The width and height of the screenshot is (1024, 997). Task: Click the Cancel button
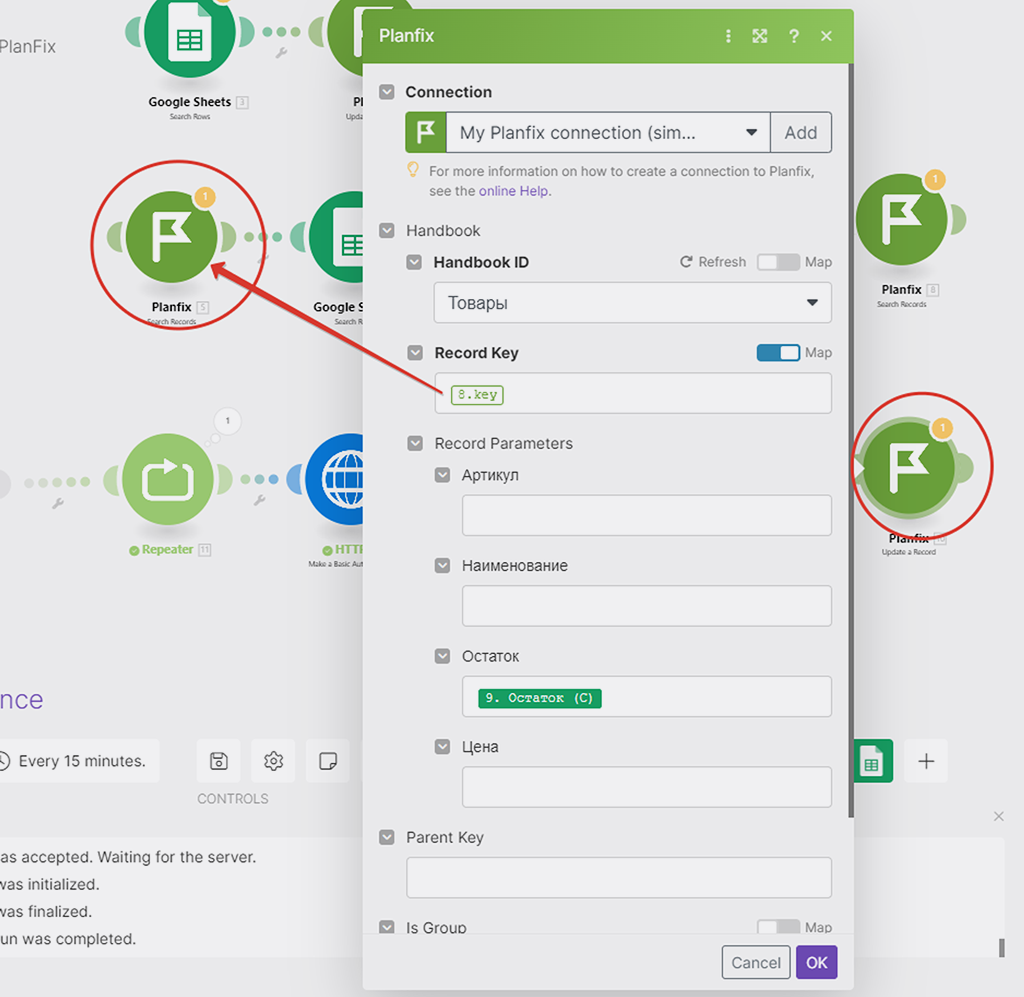pos(756,962)
